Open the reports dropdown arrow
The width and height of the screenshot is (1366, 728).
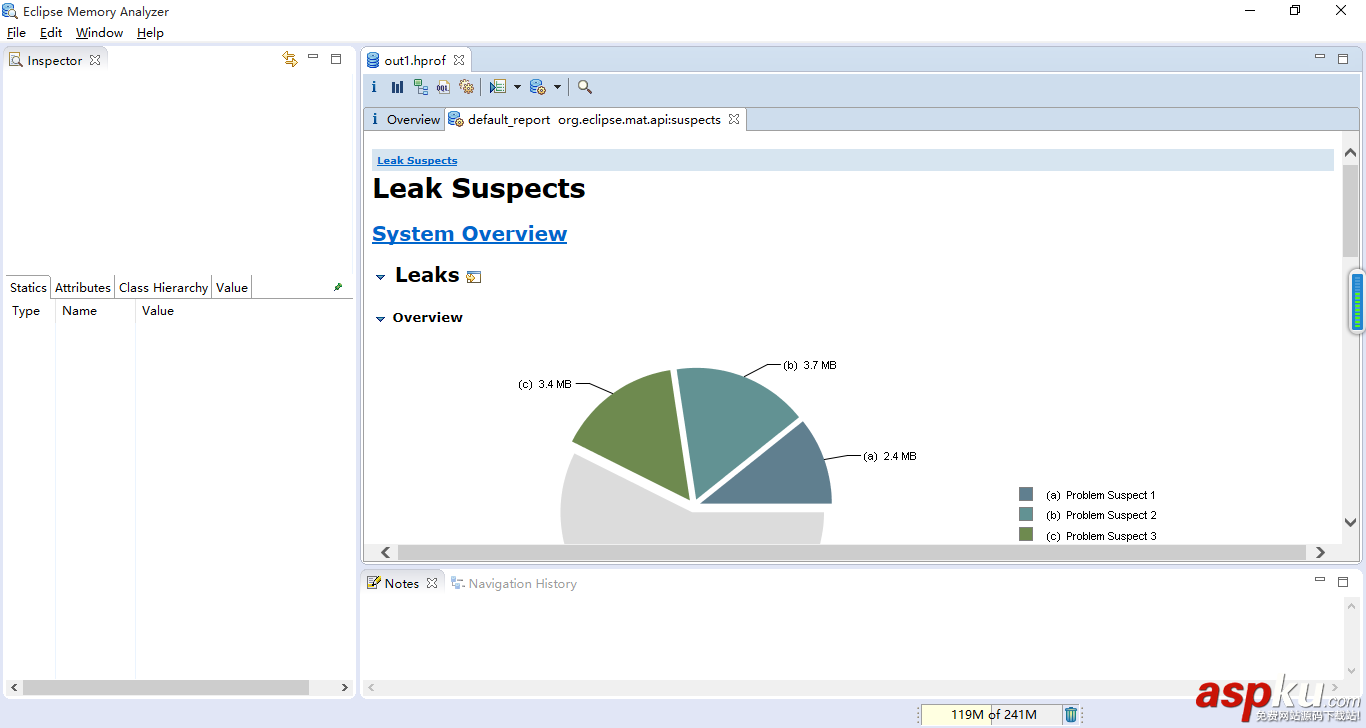[517, 87]
